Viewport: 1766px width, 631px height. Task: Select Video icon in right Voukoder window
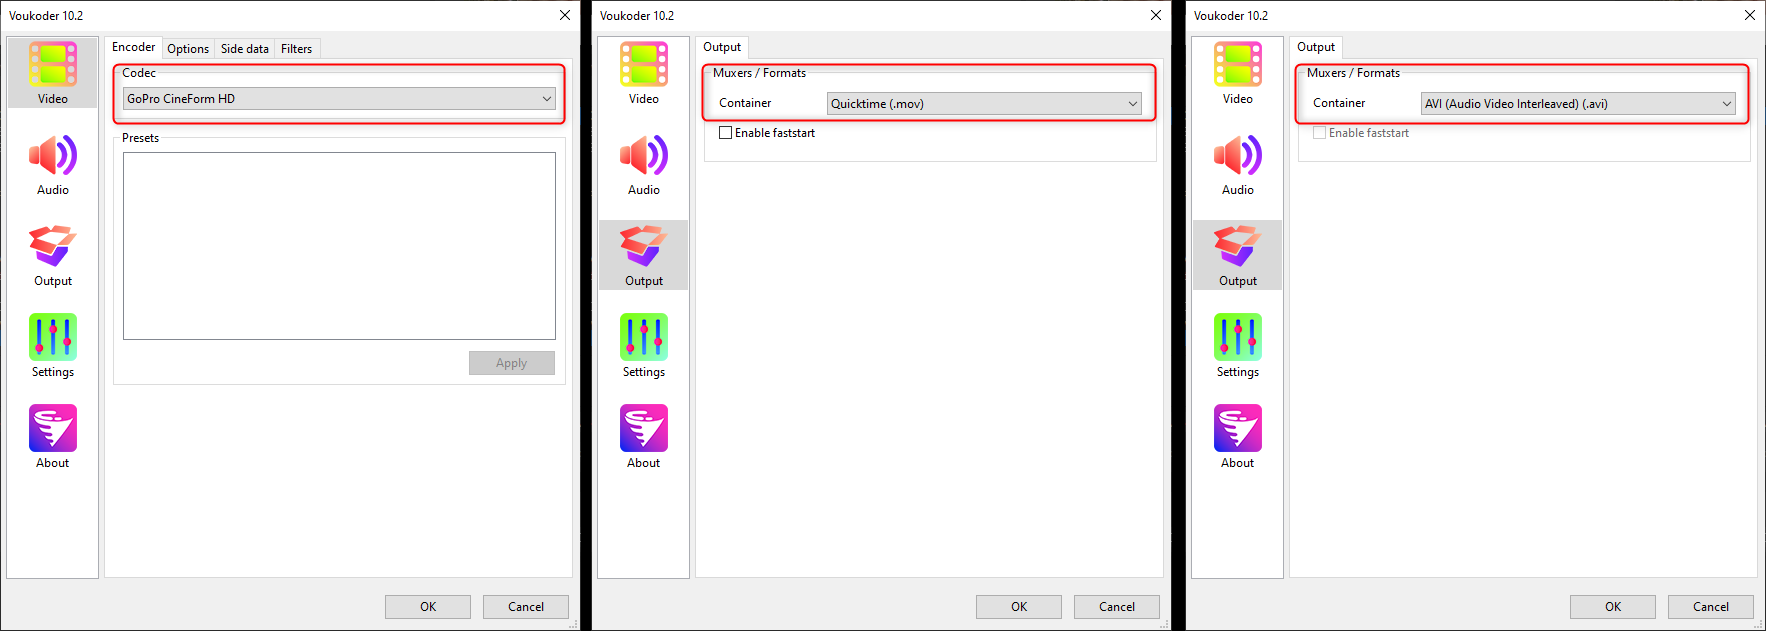pyautogui.click(x=1238, y=73)
